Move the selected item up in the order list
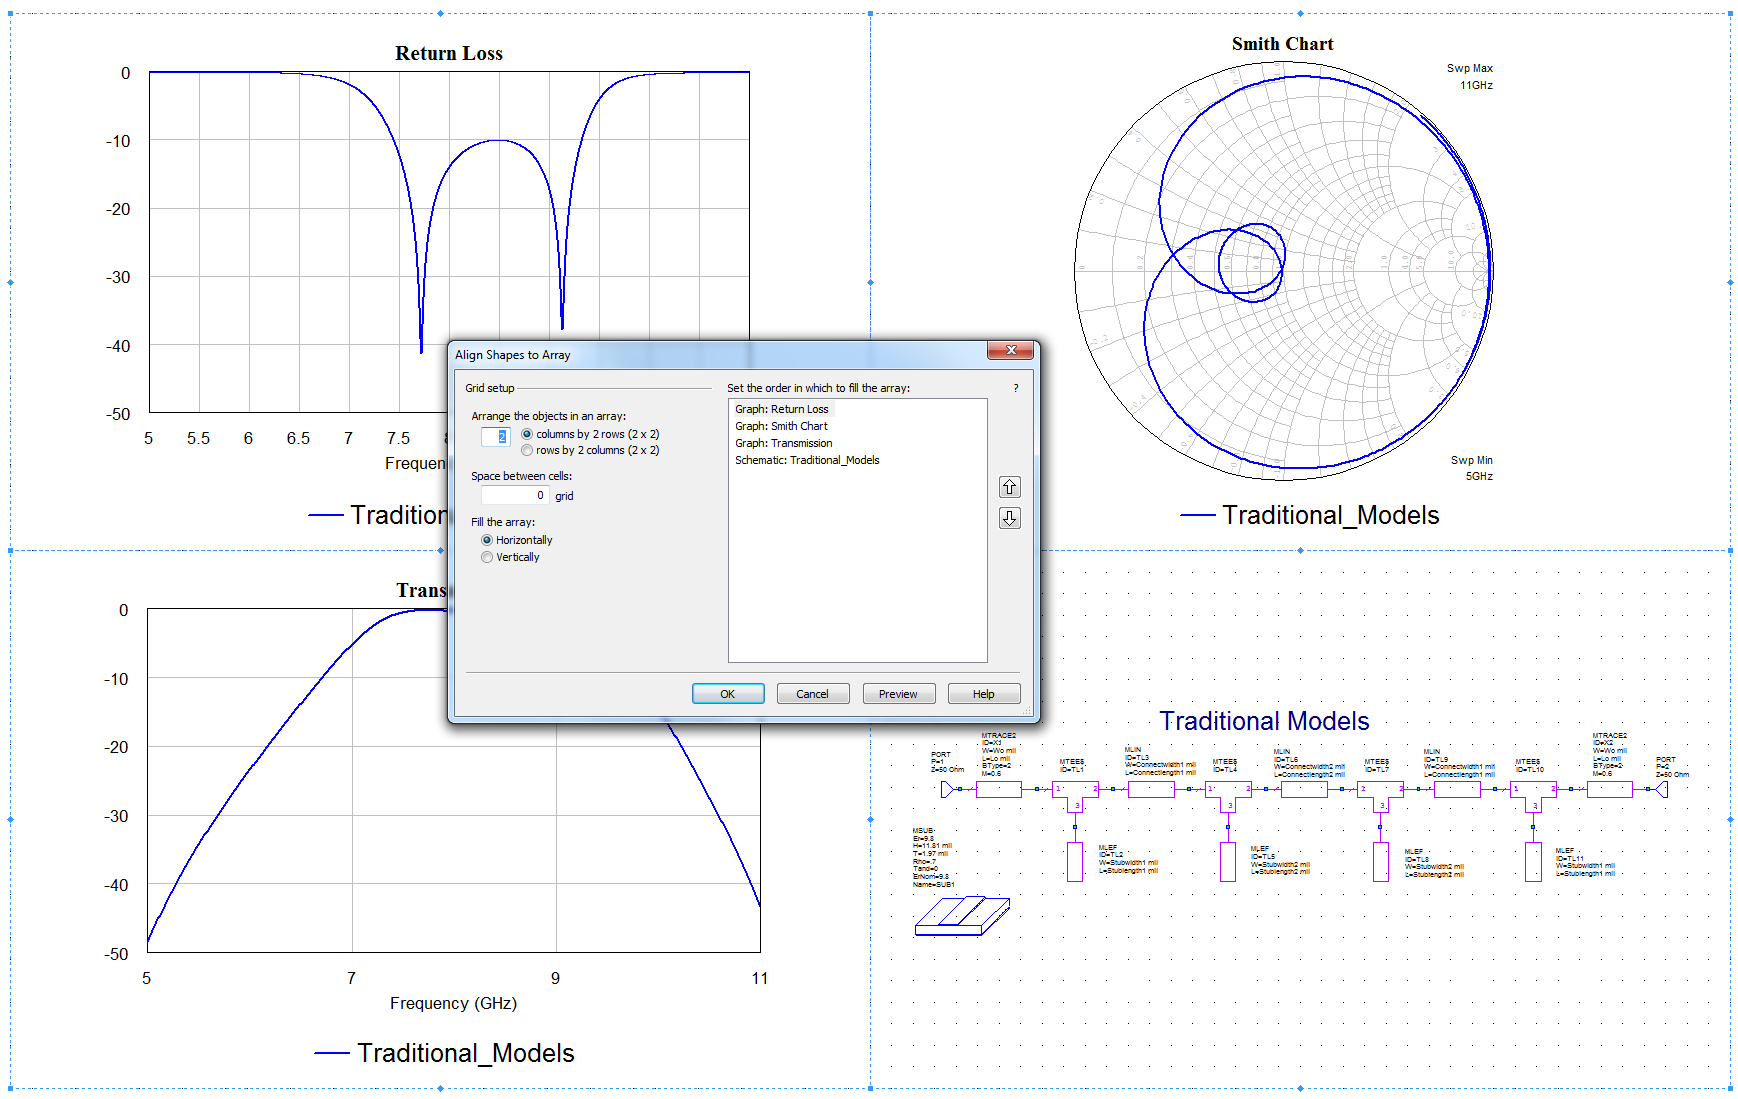Viewport: 1738px width, 1099px height. pos(1009,487)
